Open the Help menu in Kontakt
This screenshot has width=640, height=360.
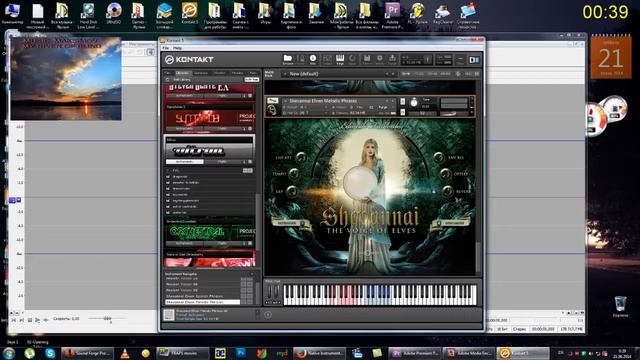178,48
